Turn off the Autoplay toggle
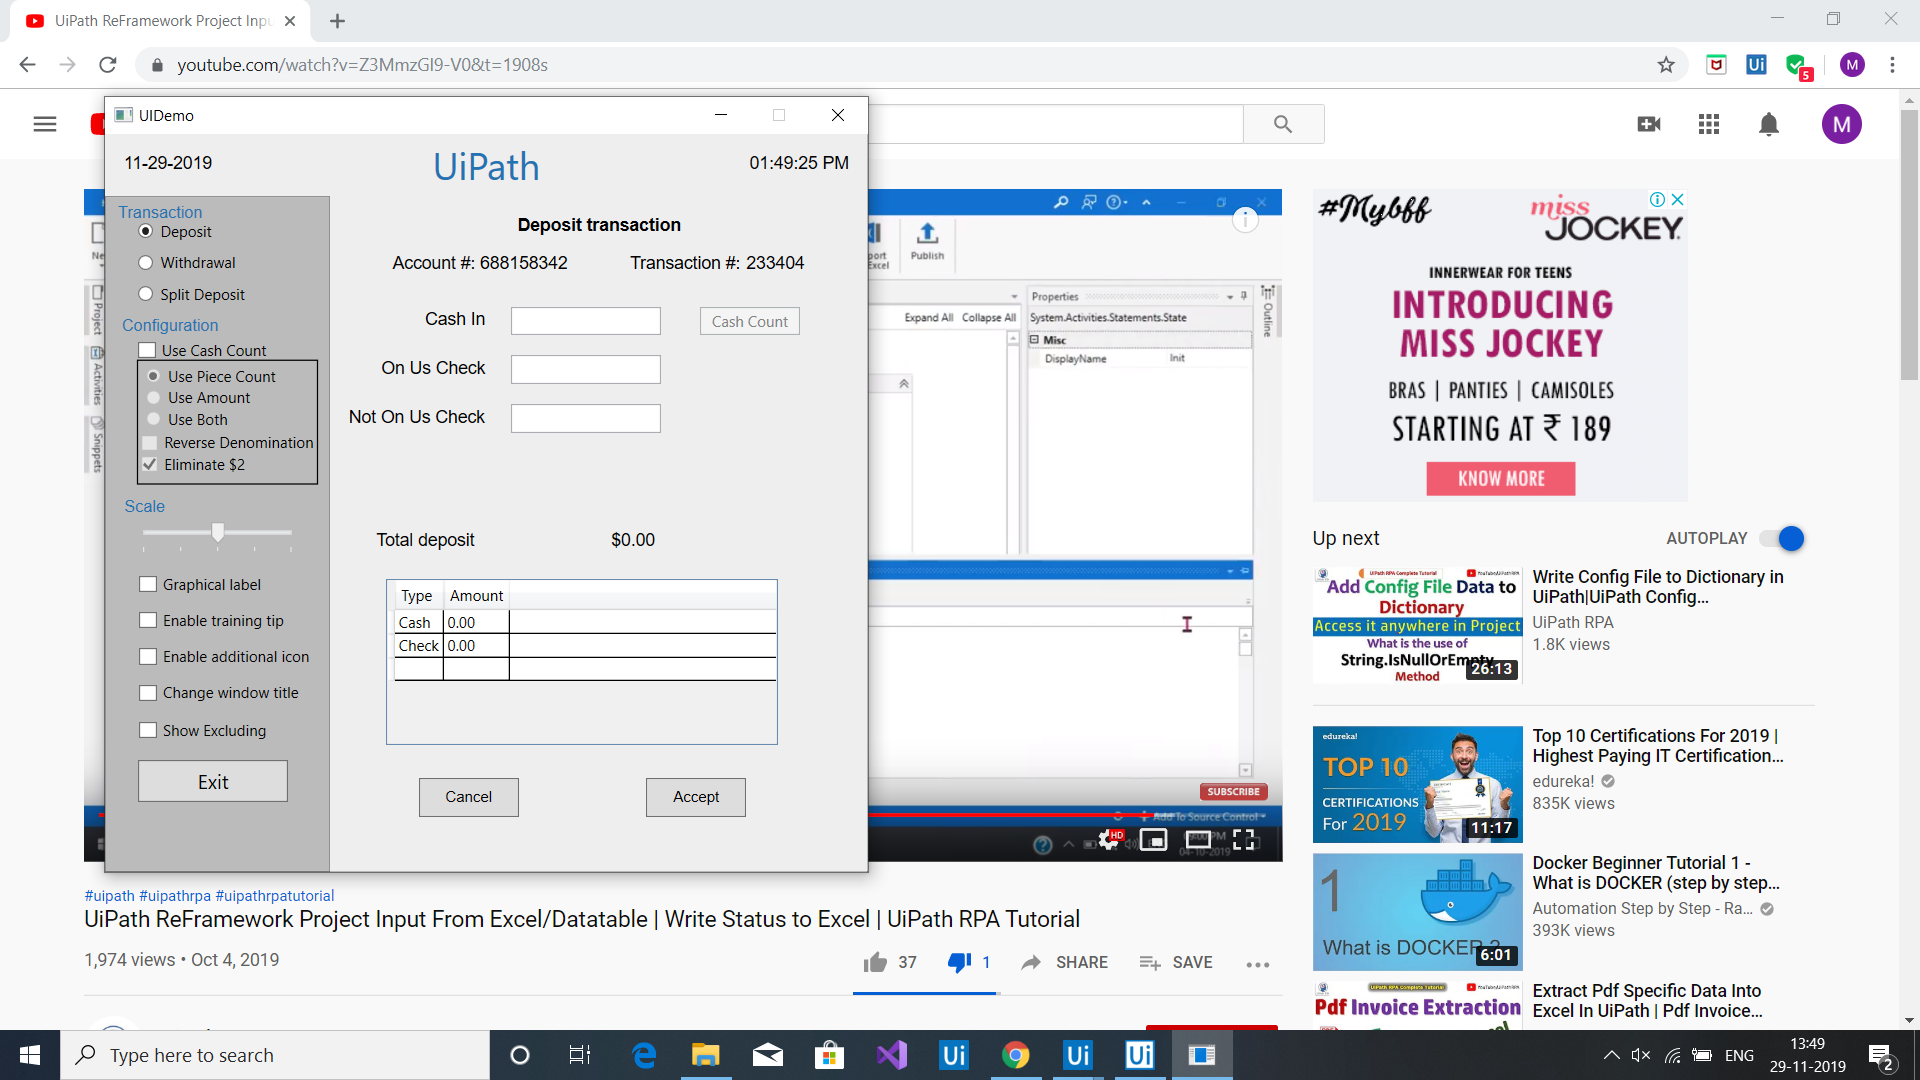The image size is (1920, 1080). tap(1782, 538)
